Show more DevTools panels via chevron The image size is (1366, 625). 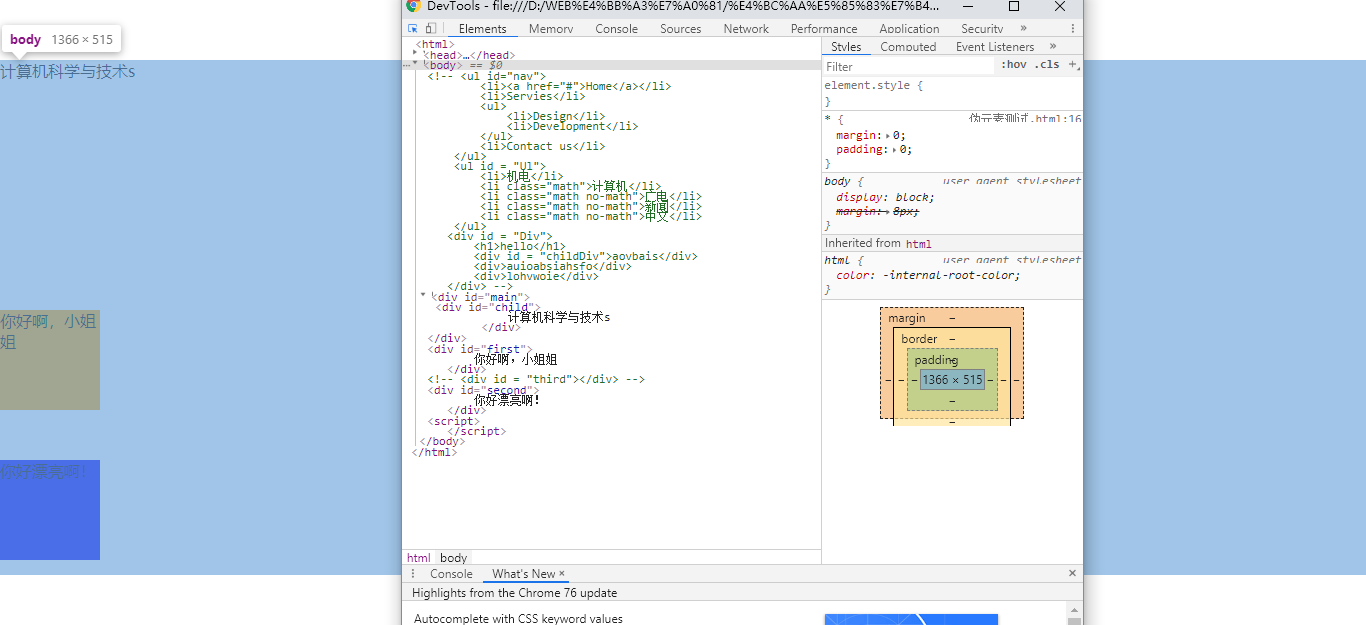(x=1023, y=28)
